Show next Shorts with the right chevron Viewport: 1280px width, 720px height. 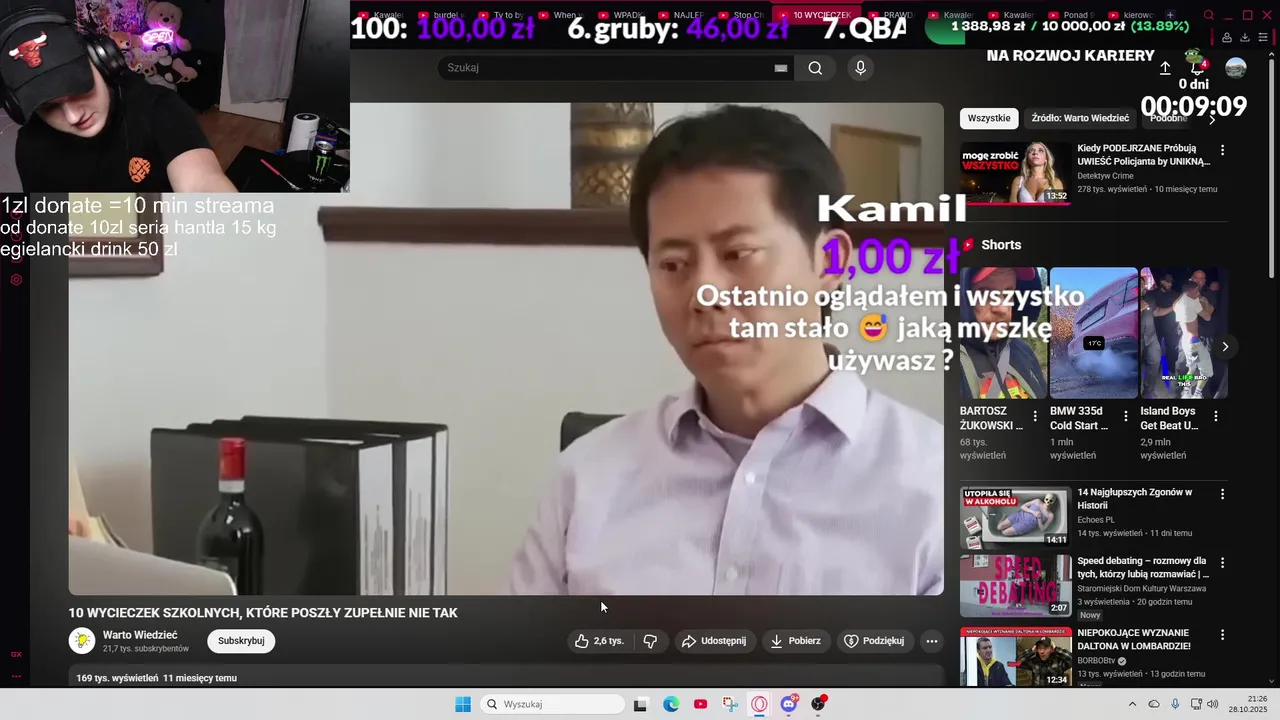[x=1225, y=347]
